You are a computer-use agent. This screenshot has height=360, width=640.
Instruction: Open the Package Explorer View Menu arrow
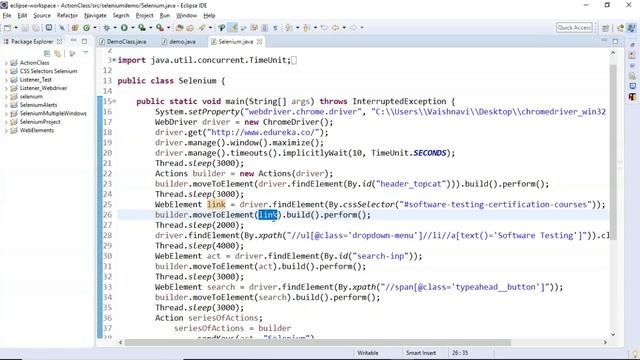pyautogui.click(x=86, y=53)
